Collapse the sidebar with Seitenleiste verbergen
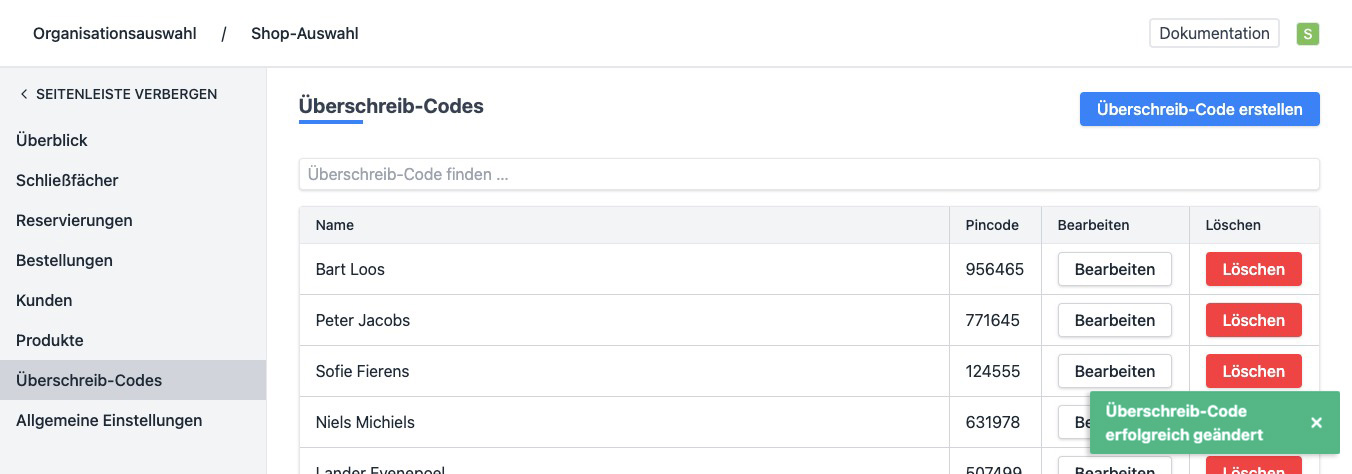The height and width of the screenshot is (474, 1352). (x=118, y=94)
